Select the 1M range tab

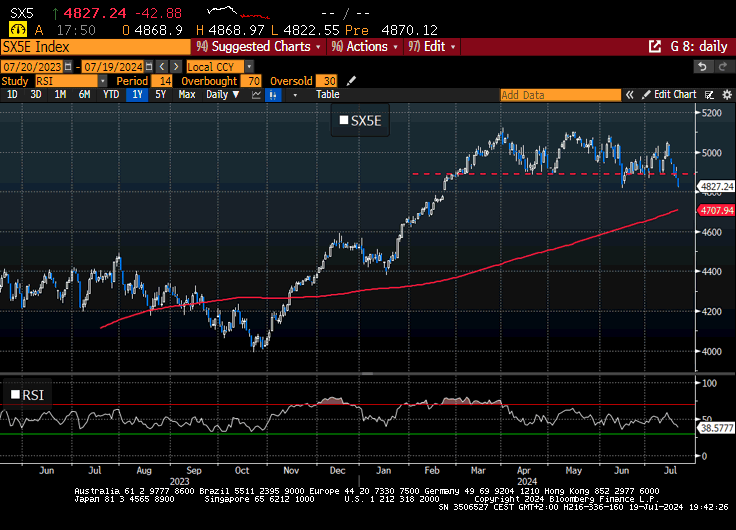[60, 95]
